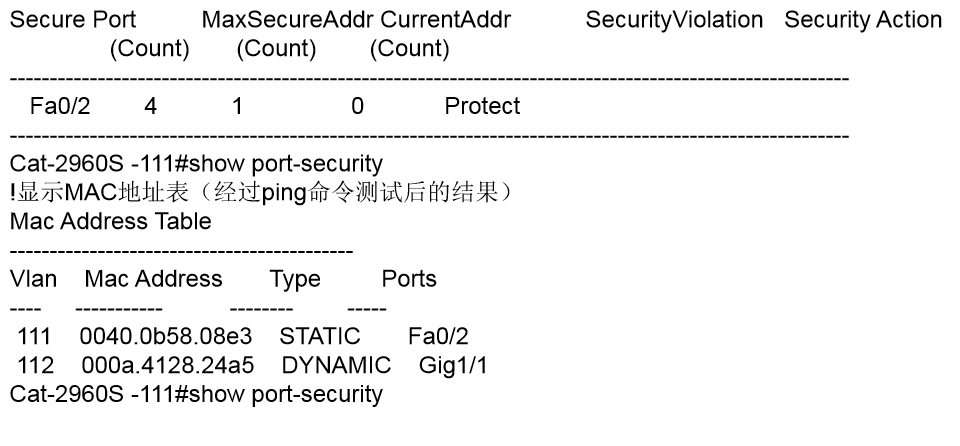Image resolution: width=960 pixels, height=446 pixels.
Task: Click the "SecurityViolation" column header
Action: [674, 20]
